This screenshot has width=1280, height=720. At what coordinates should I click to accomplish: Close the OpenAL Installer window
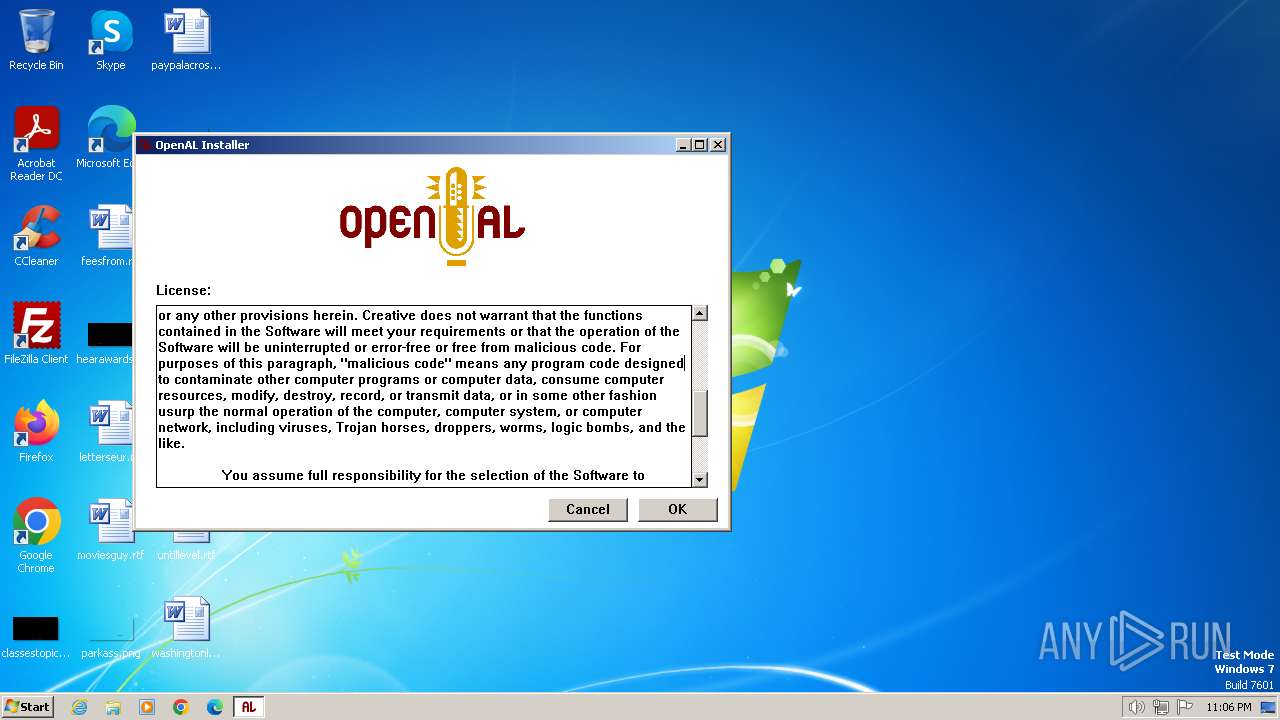point(717,145)
